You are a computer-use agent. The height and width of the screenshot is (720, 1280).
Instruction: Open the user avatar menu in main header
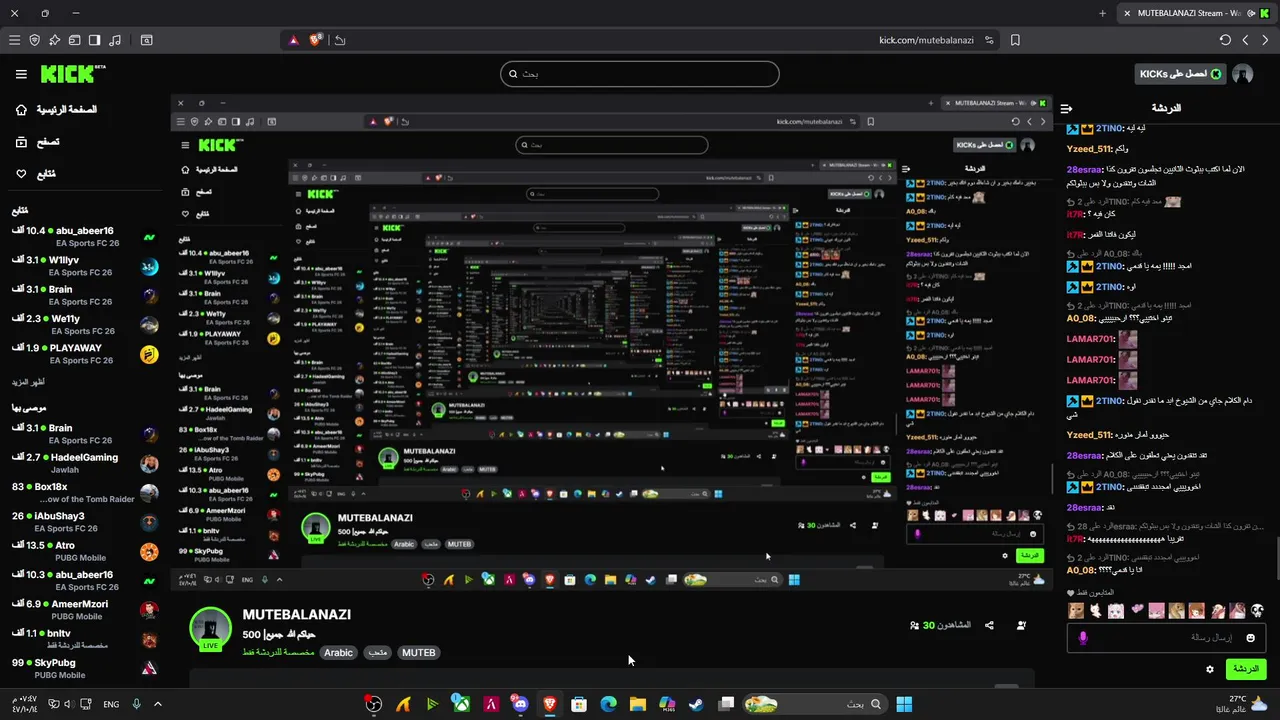point(1243,74)
